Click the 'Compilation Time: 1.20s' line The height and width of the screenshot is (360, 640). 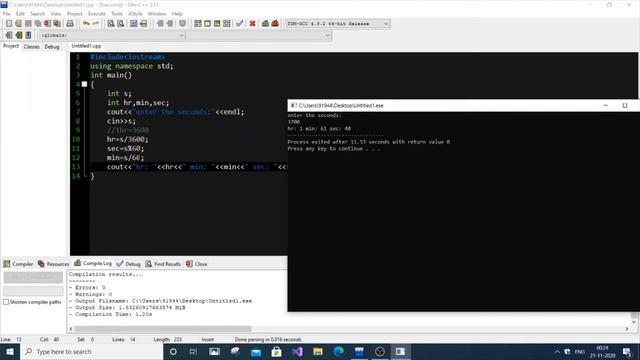(111, 314)
